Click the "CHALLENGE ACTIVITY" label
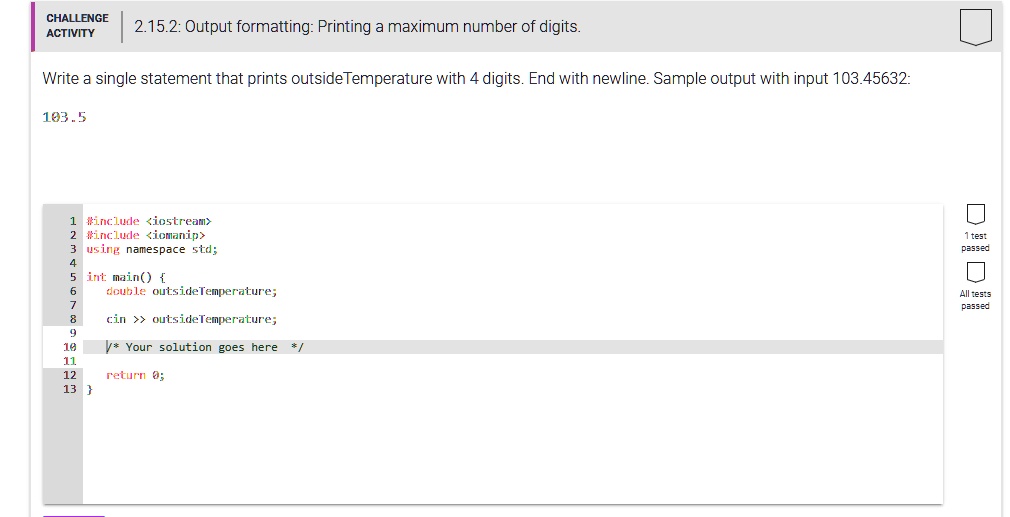The height and width of the screenshot is (517, 1010). (77, 26)
